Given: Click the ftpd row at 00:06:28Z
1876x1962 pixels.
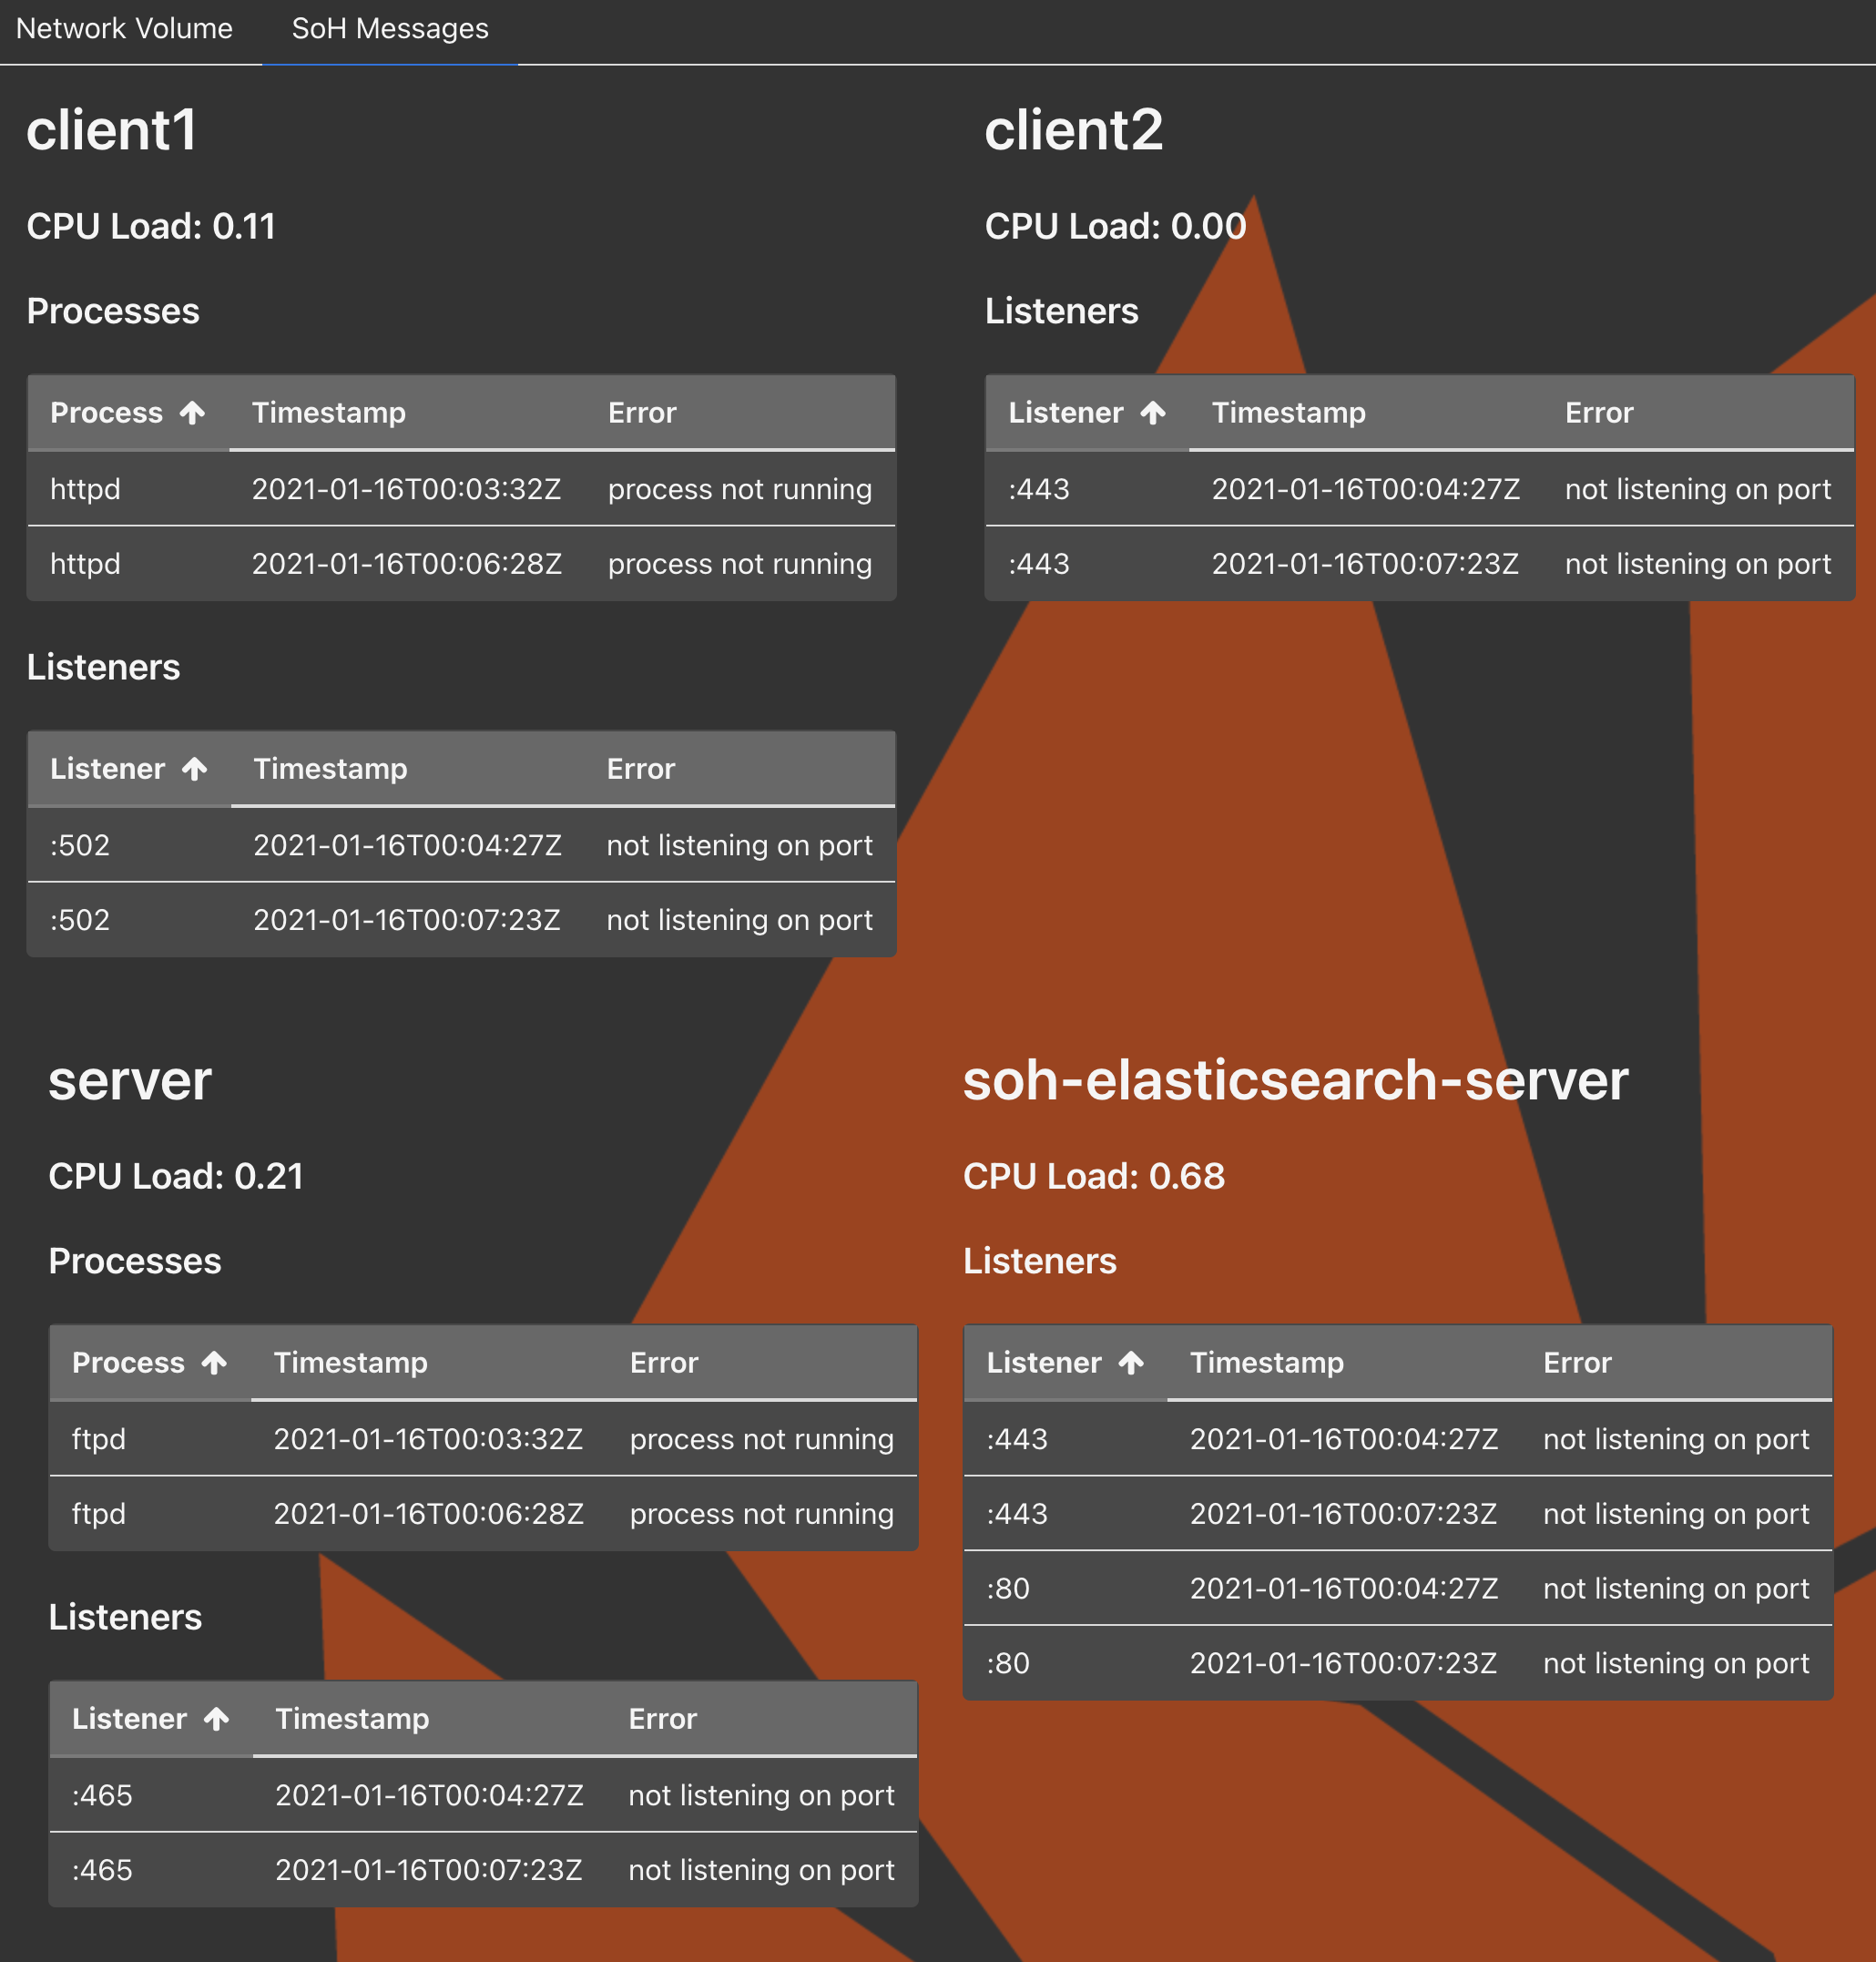Looking at the screenshot, I should coord(483,1514).
